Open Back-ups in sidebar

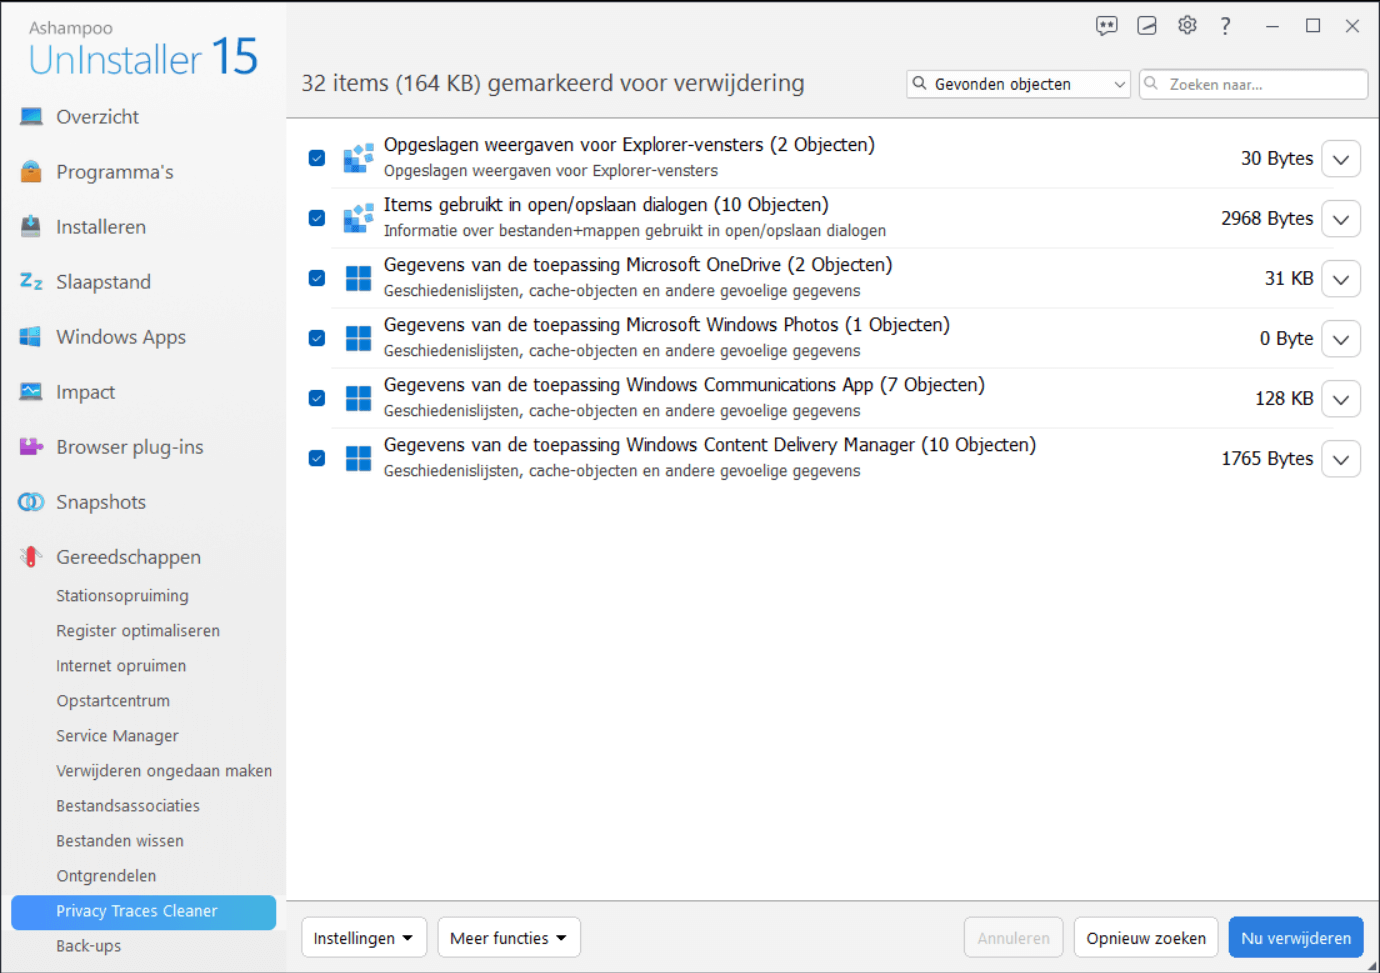[88, 946]
